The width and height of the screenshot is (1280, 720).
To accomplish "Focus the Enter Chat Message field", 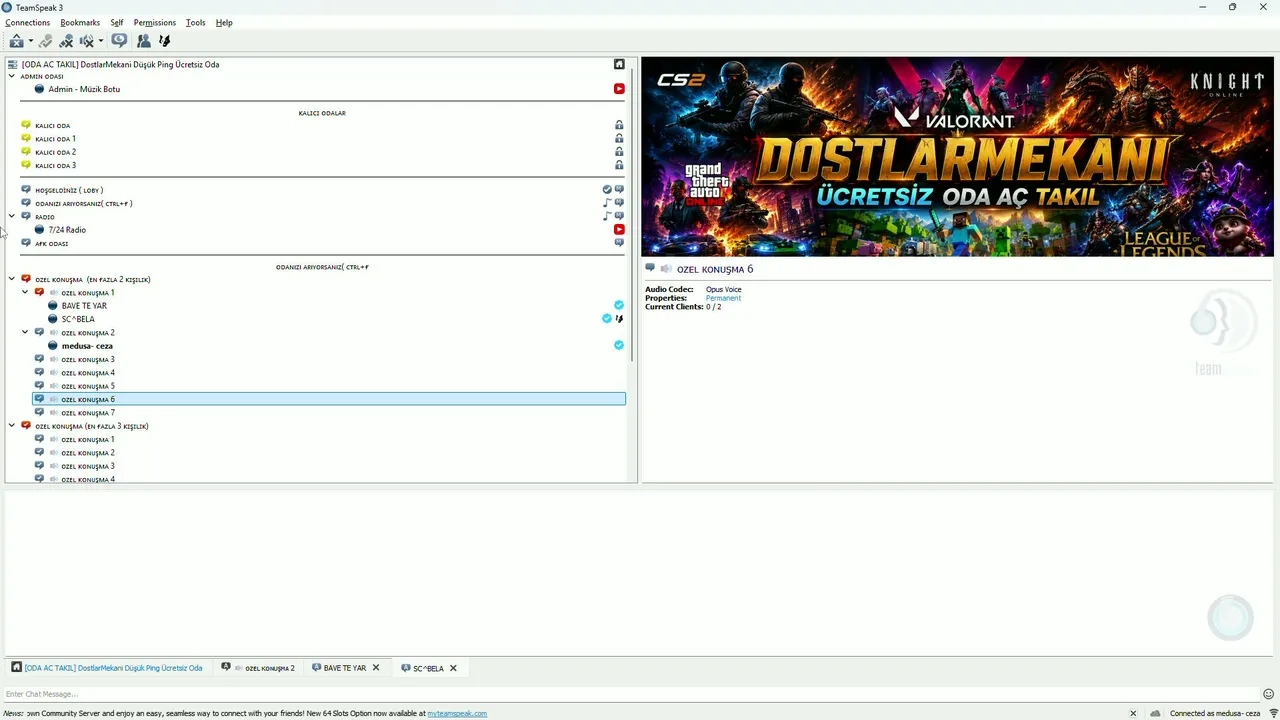I will (630, 694).
